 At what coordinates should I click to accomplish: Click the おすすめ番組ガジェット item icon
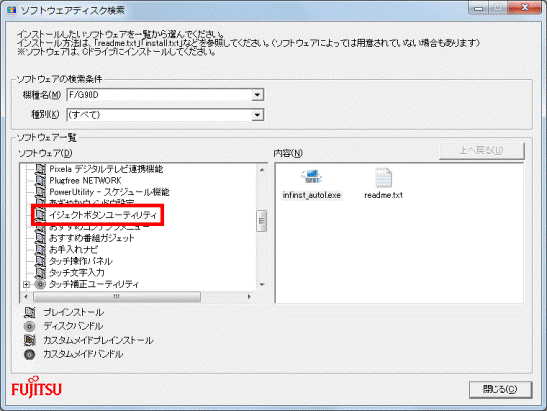click(40, 238)
